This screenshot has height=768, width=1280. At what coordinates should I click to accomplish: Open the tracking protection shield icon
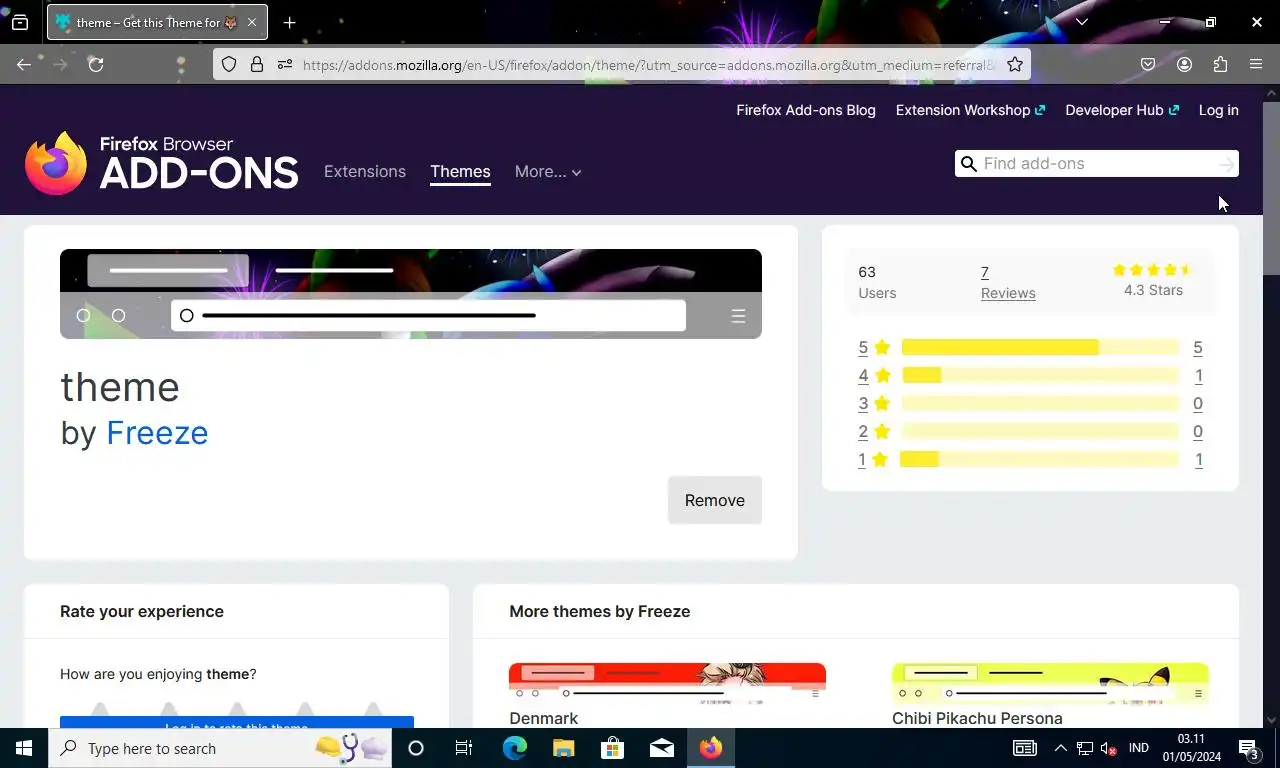[x=229, y=64]
